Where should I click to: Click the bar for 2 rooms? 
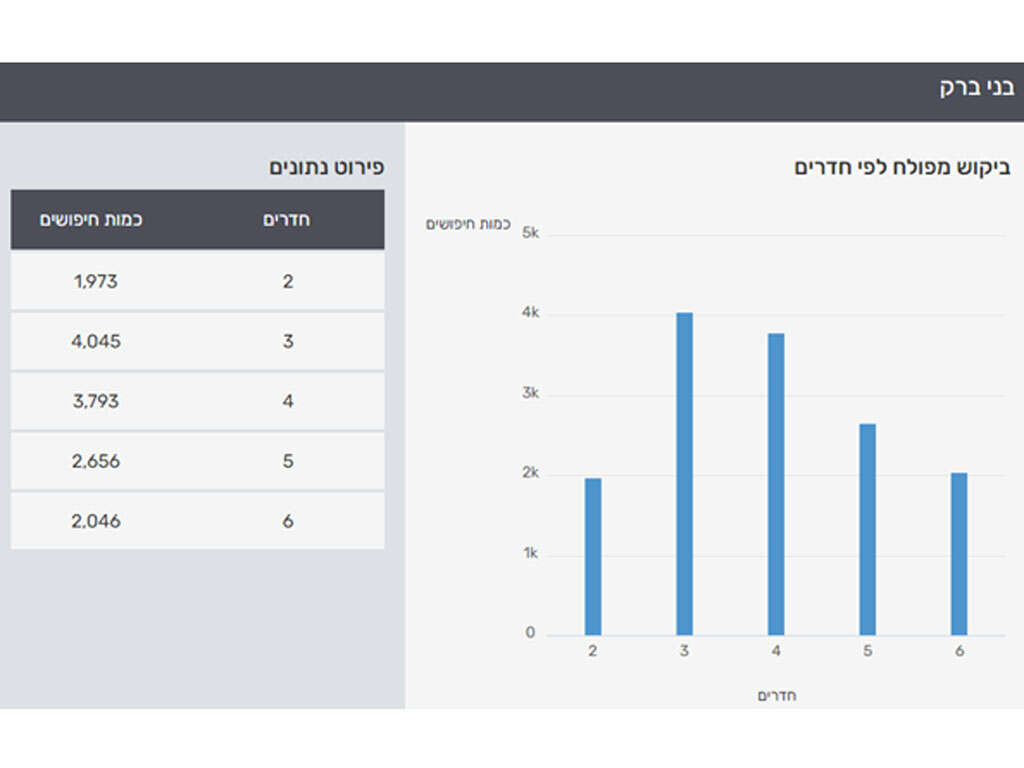[x=593, y=556]
